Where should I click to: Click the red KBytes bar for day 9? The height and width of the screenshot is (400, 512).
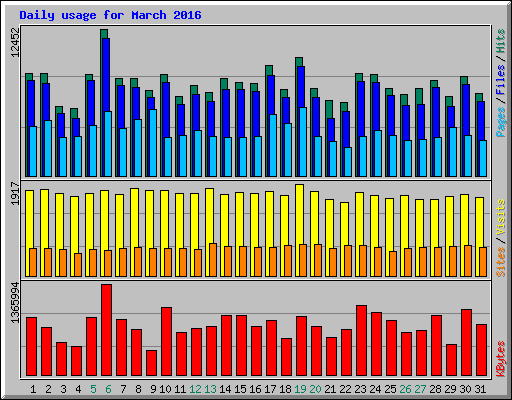pyautogui.click(x=151, y=363)
